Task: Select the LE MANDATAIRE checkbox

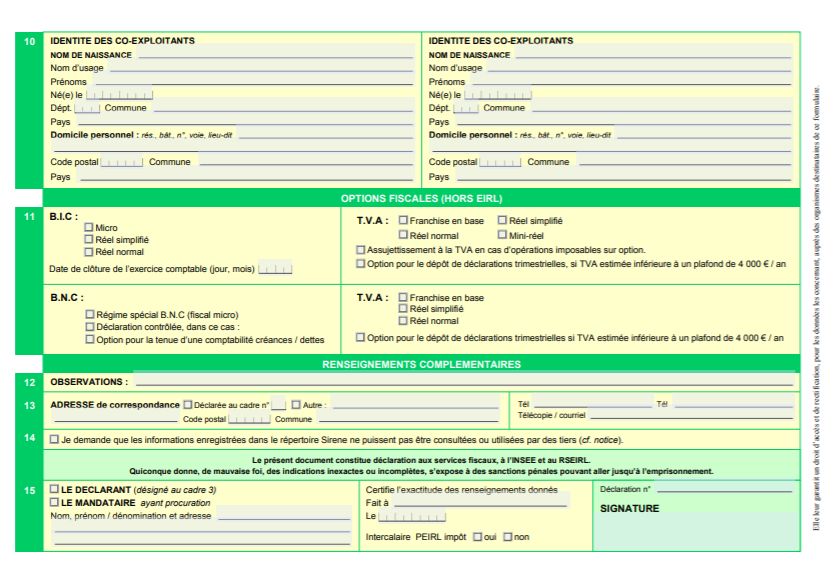Action: click(55, 502)
